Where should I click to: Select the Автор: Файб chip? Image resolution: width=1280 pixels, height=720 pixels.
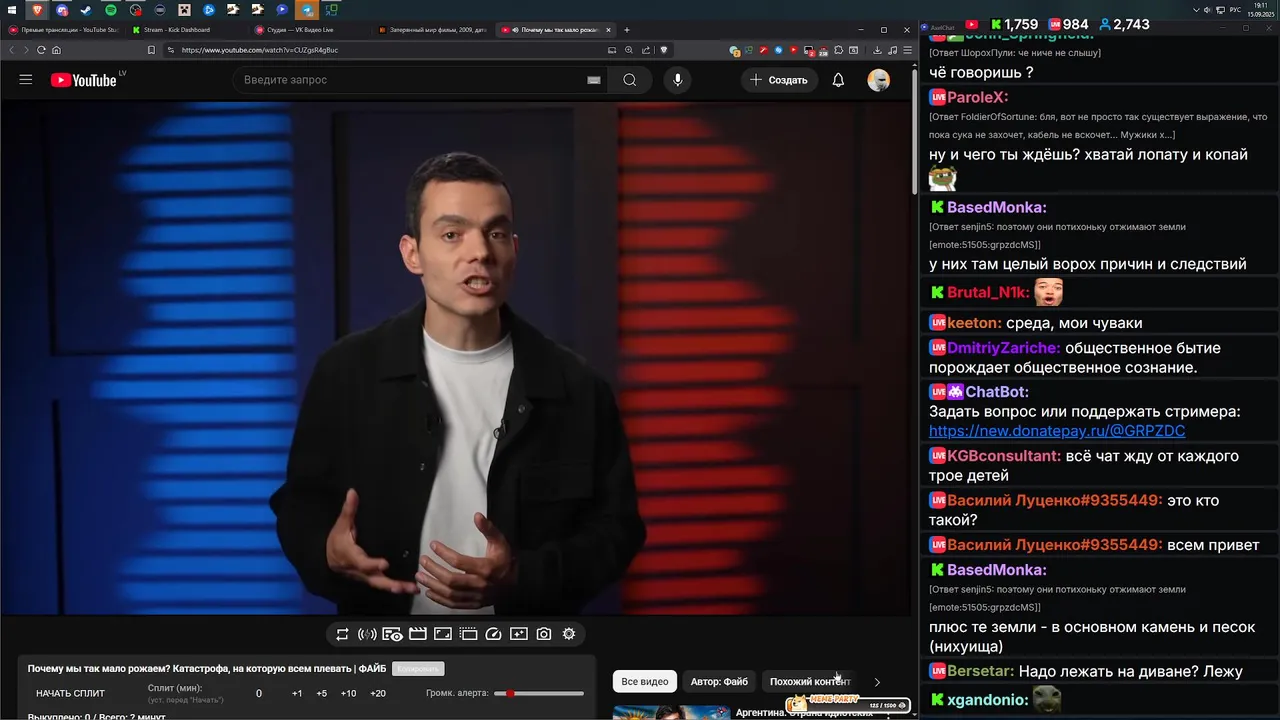(x=719, y=682)
